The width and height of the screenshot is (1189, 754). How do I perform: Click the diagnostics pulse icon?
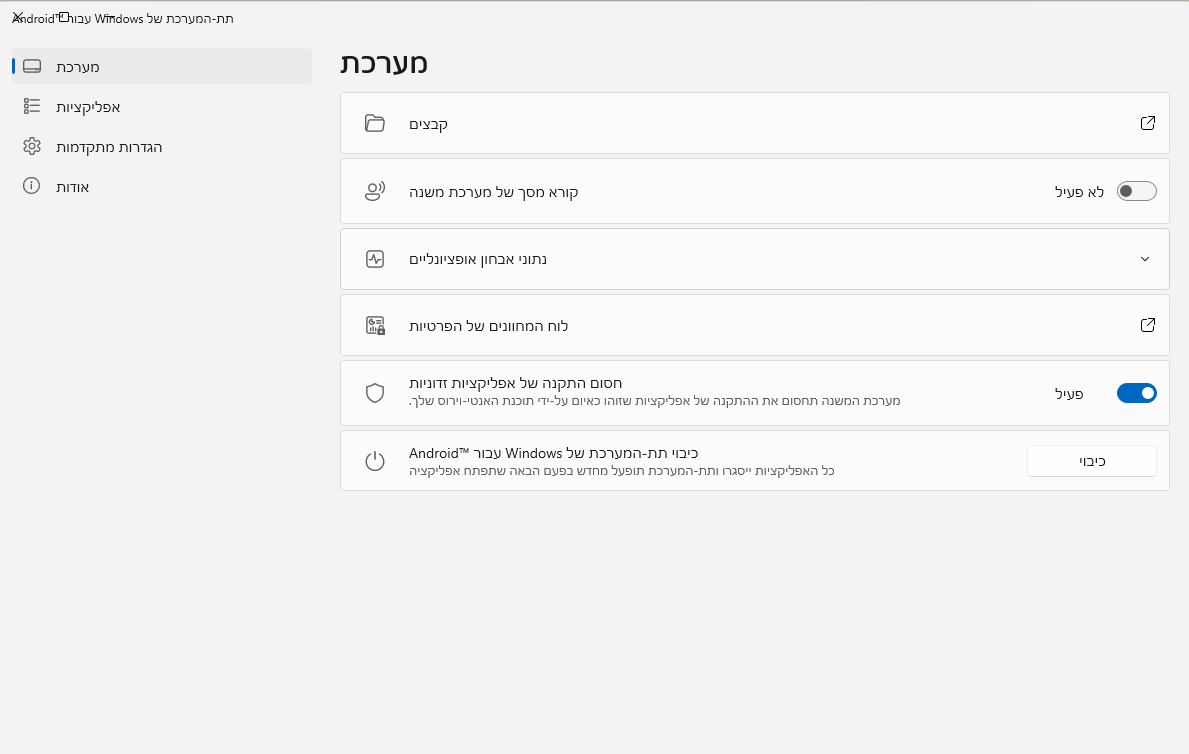[x=375, y=259]
